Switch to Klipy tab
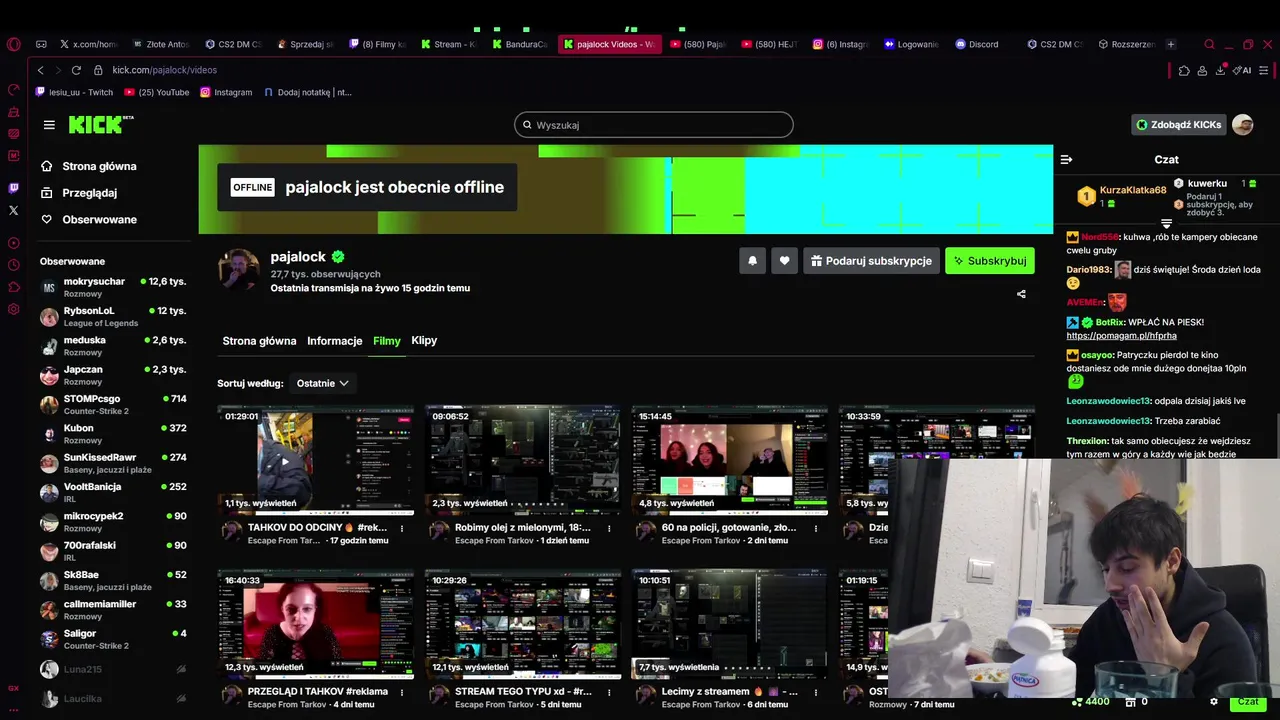Viewport: 1280px width, 720px height. 424,341
